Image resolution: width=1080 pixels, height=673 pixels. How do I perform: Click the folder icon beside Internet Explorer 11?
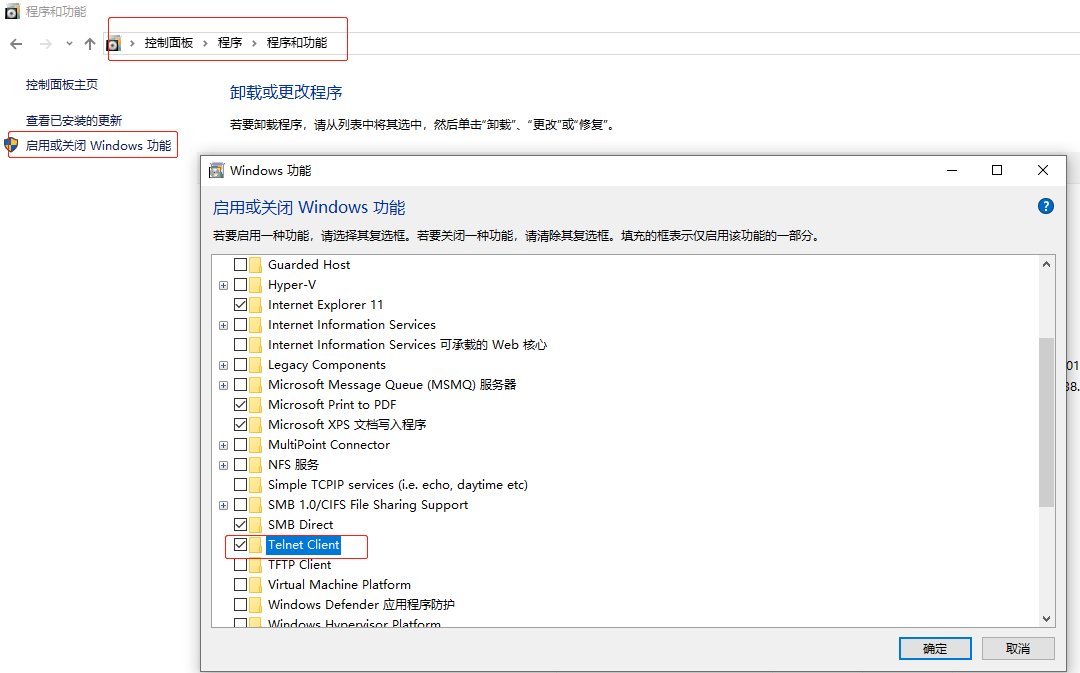click(256, 304)
